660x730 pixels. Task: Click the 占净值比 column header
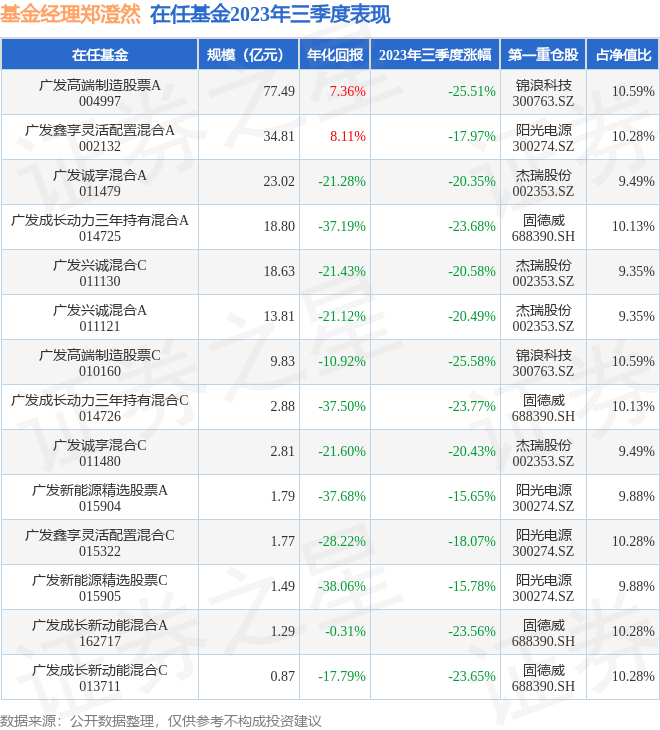coord(622,55)
